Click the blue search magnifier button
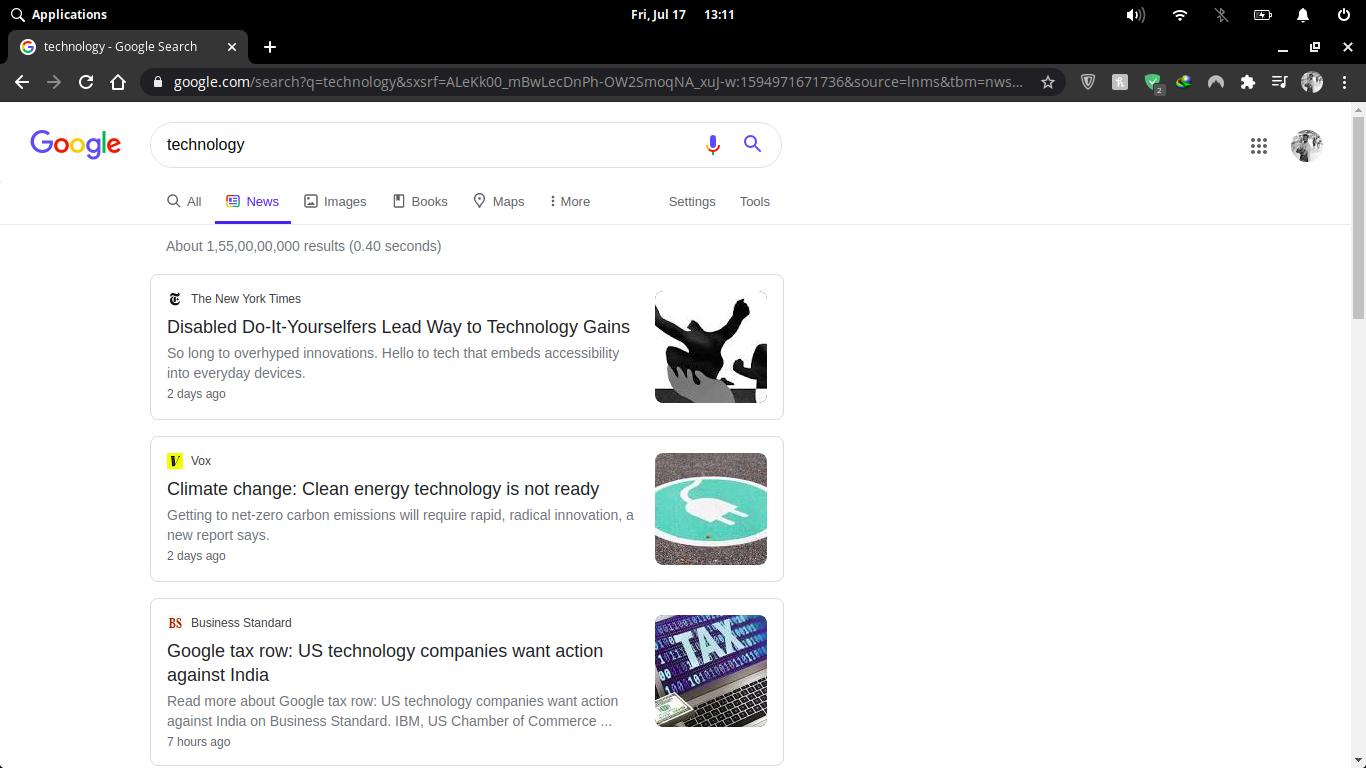 pos(753,144)
